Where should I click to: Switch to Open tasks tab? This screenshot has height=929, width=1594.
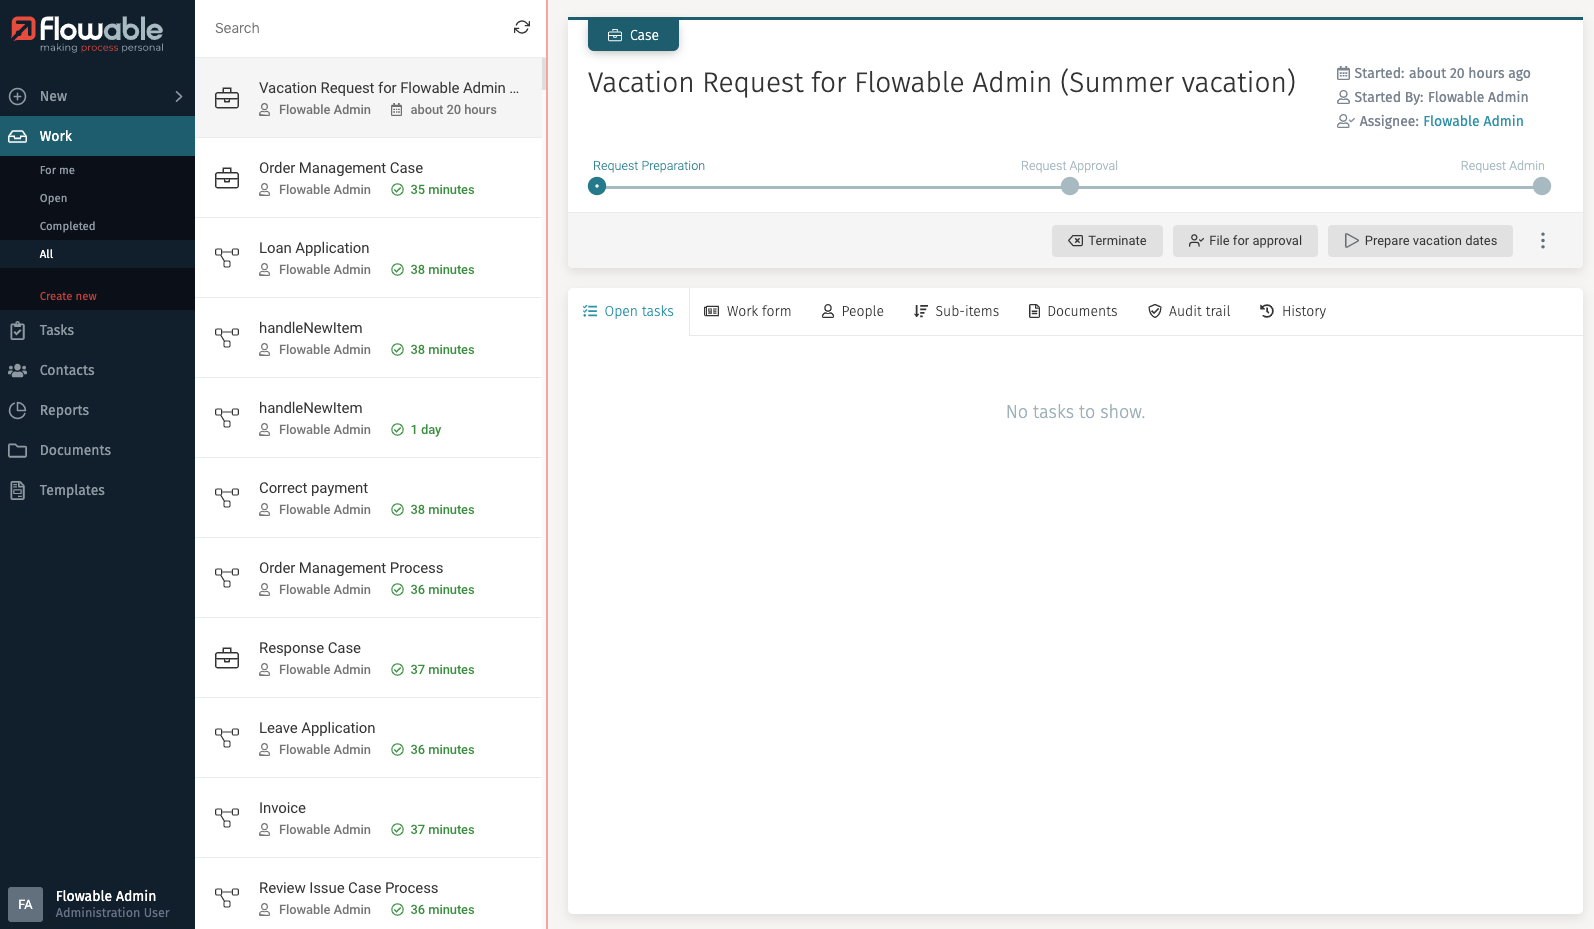[628, 311]
